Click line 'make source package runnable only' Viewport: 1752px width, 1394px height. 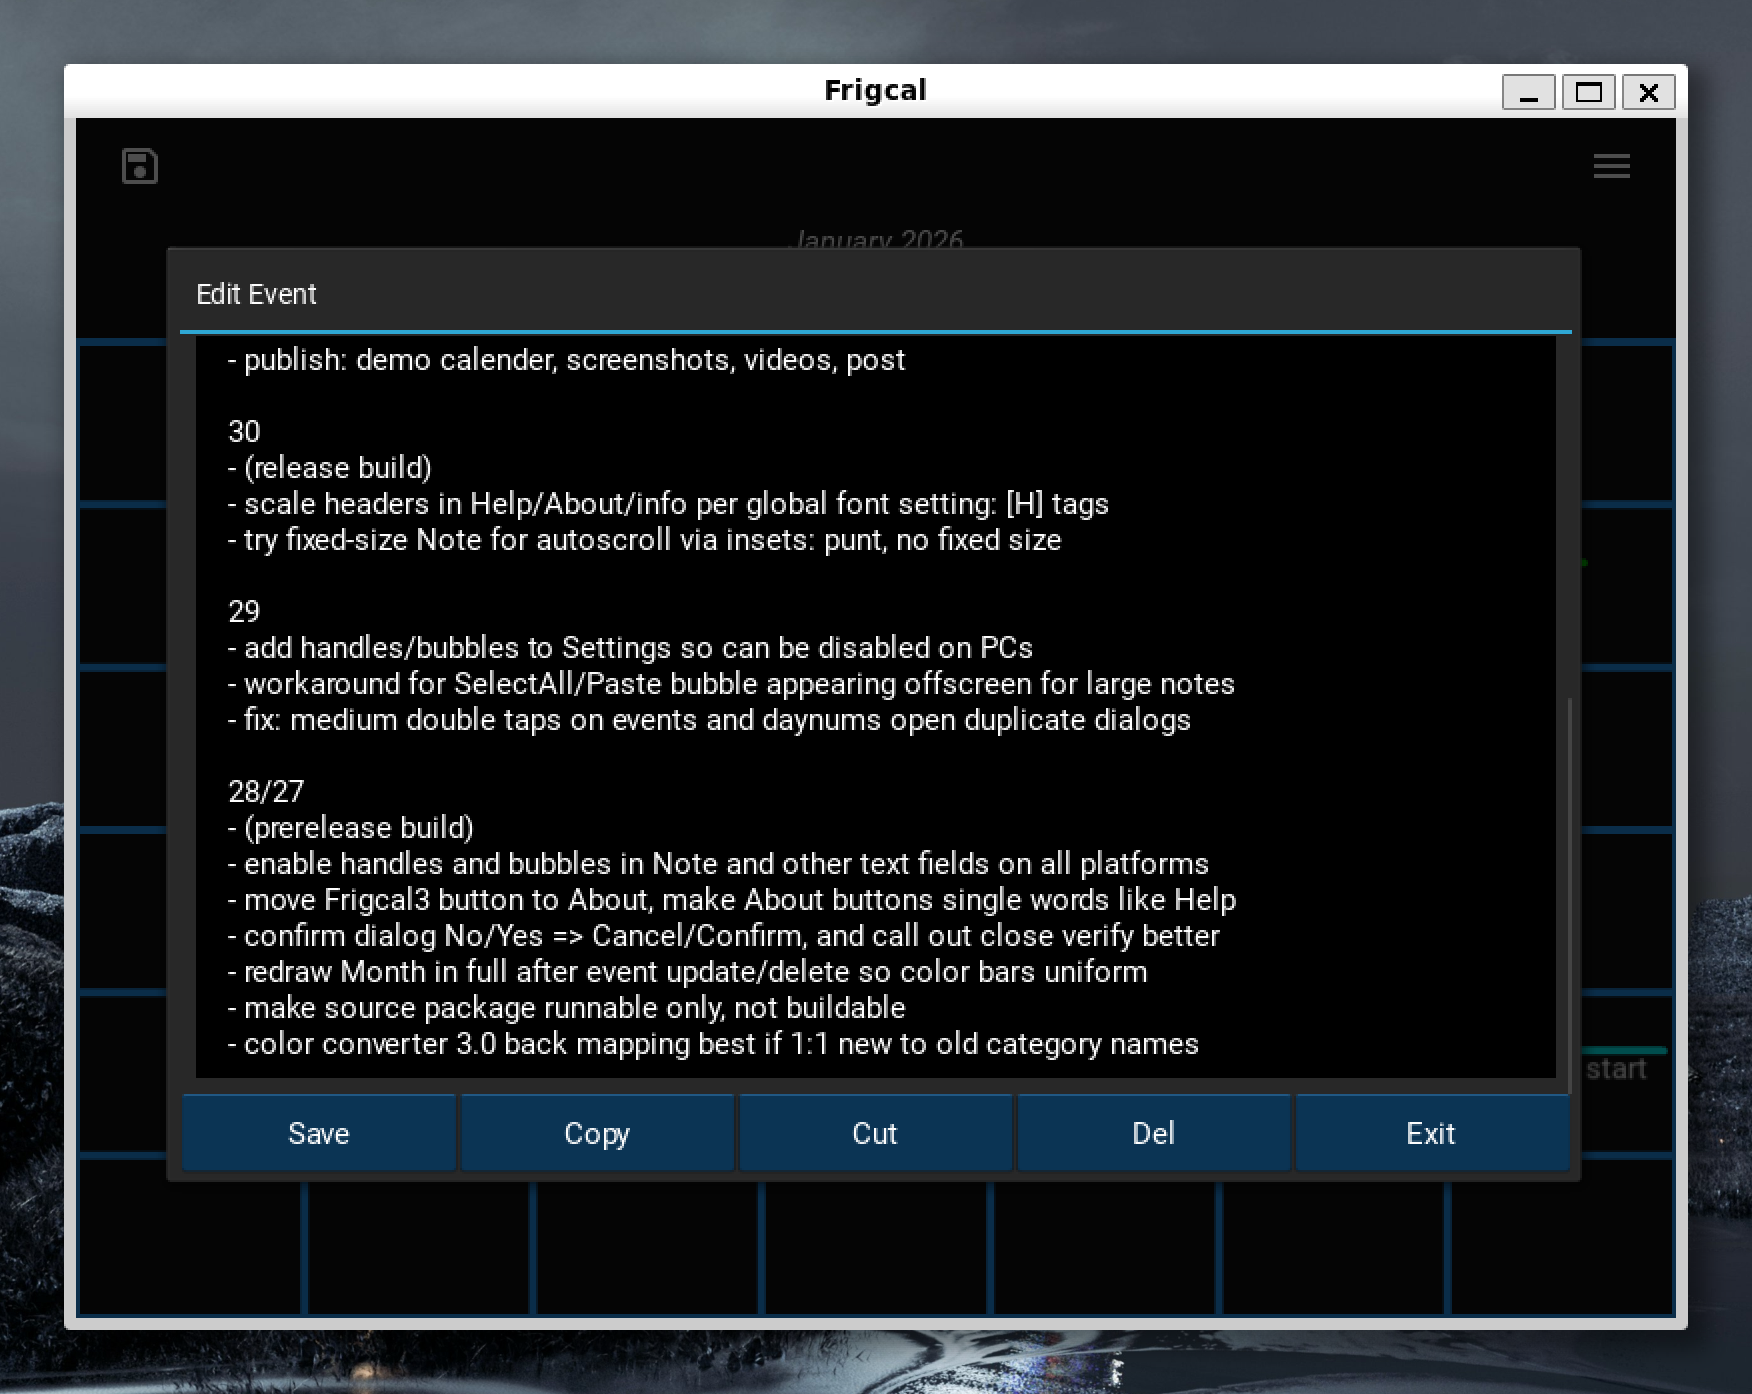[567, 1008]
